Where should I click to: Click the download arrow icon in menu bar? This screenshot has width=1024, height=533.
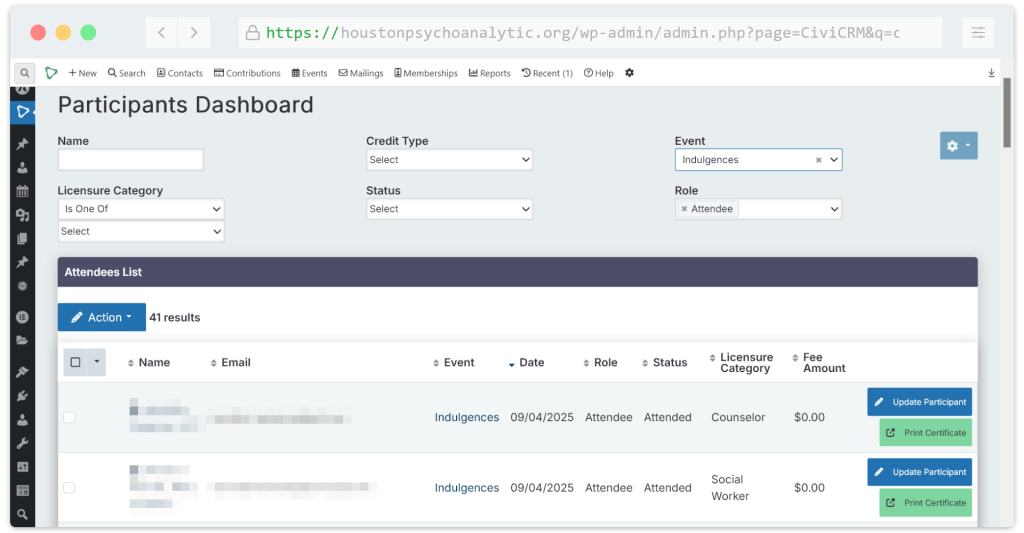coord(991,73)
